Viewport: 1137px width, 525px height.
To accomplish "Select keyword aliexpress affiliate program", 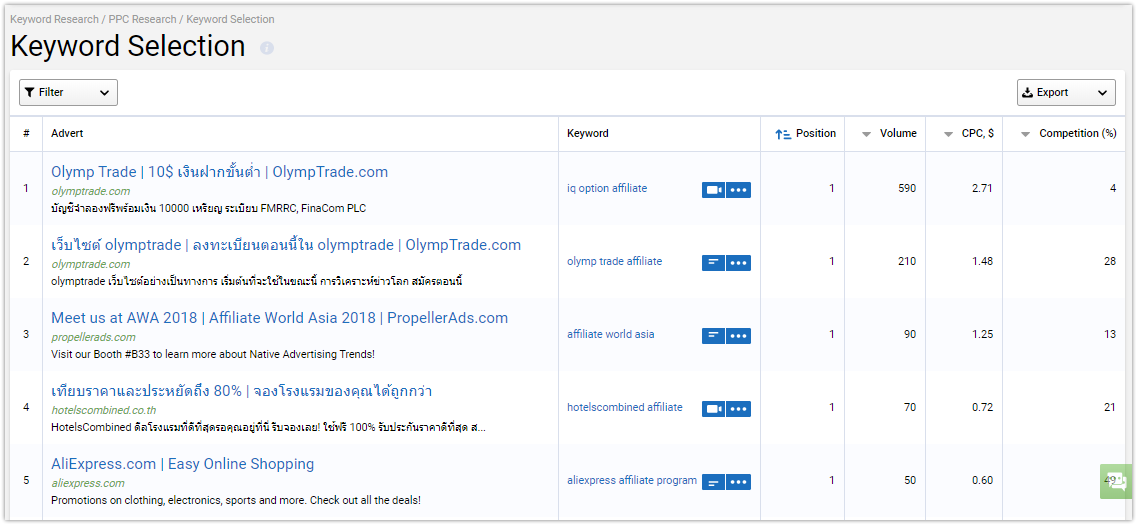I will coord(632,481).
